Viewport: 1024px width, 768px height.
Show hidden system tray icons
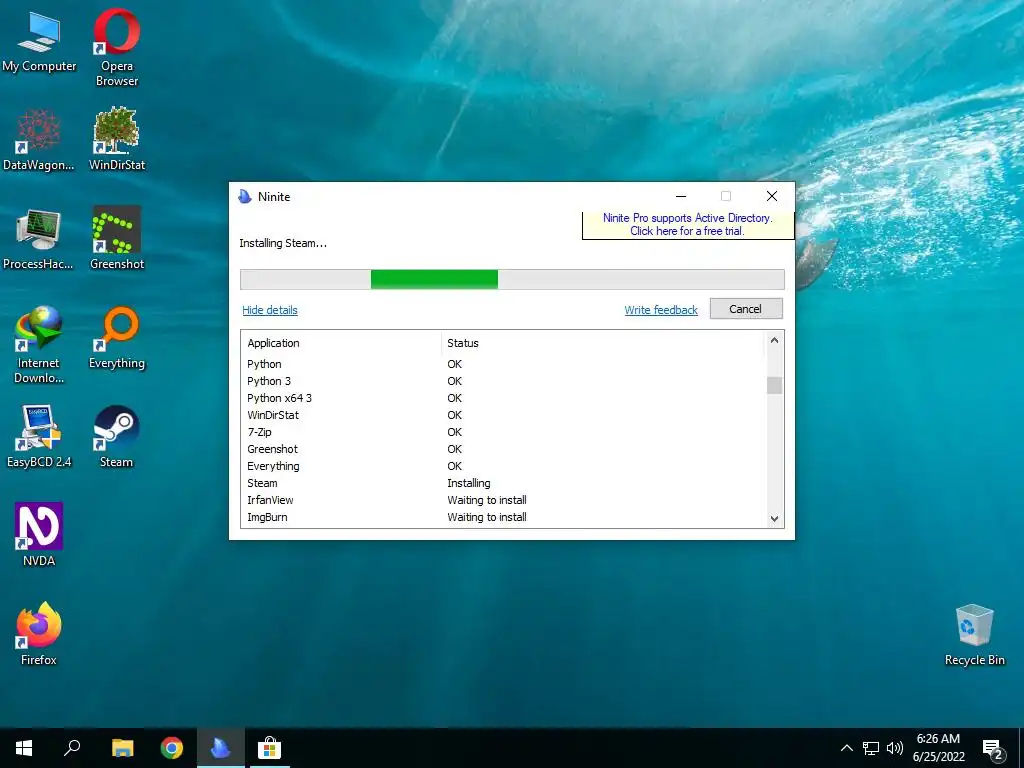point(846,748)
